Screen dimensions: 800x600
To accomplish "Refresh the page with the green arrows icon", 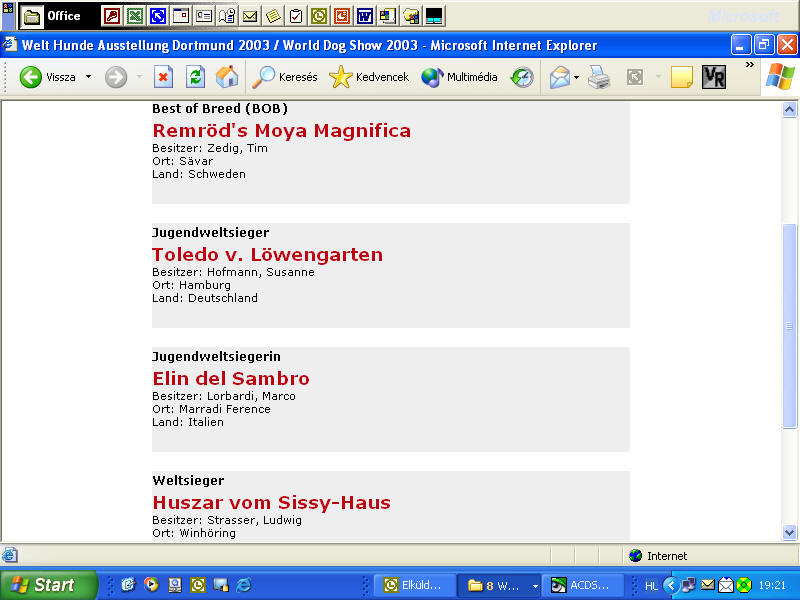I will 196,77.
